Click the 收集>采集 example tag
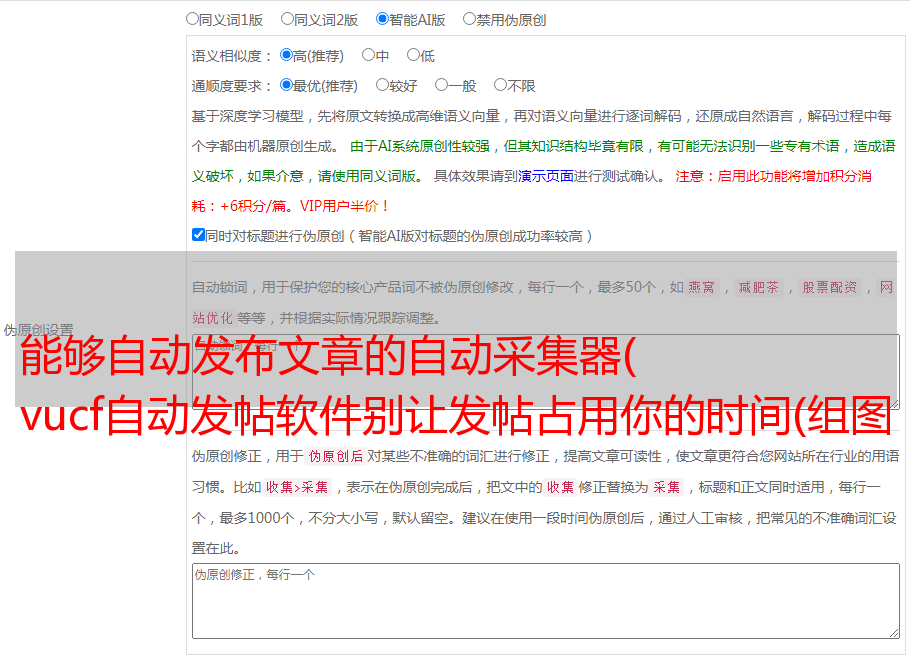911x658 pixels. [x=297, y=487]
